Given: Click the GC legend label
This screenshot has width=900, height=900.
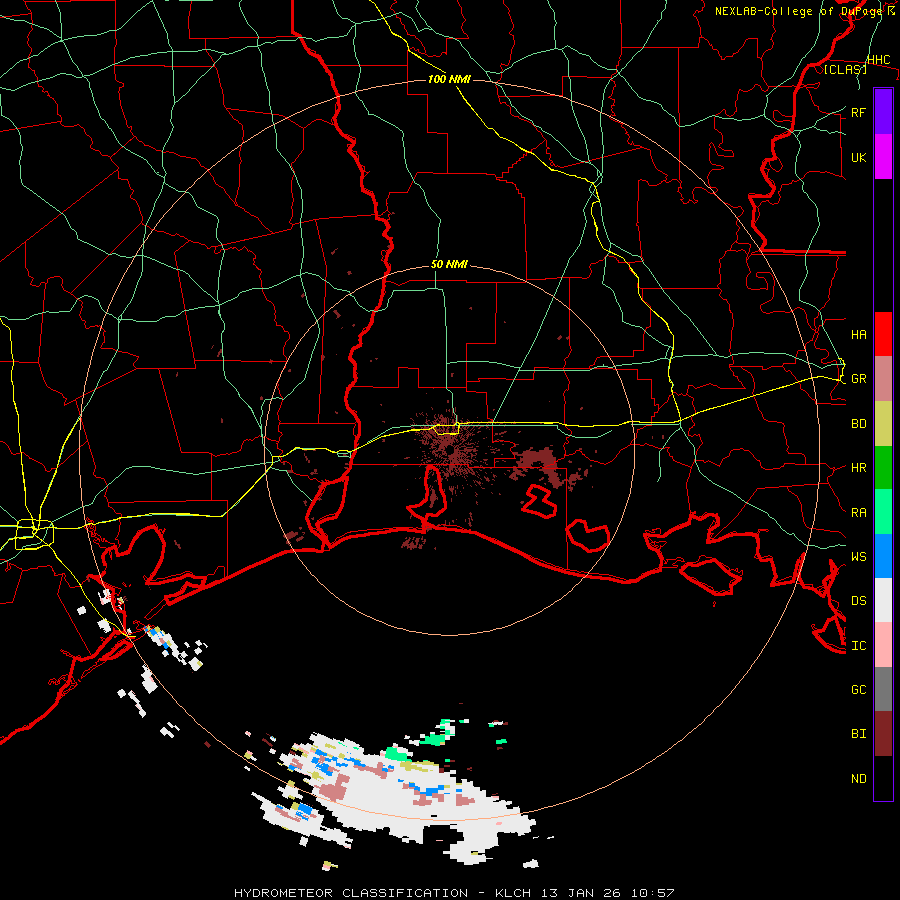Looking at the screenshot, I should [x=859, y=690].
